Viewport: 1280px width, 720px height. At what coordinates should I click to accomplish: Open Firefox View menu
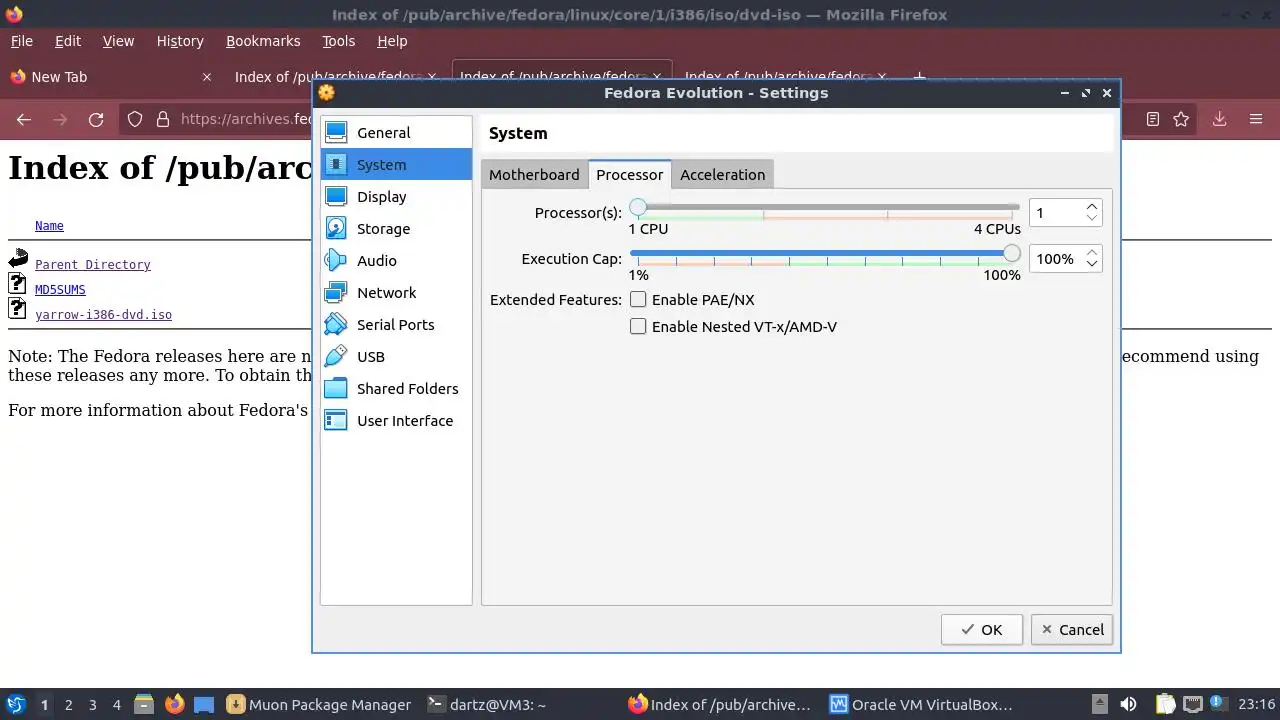pos(118,41)
